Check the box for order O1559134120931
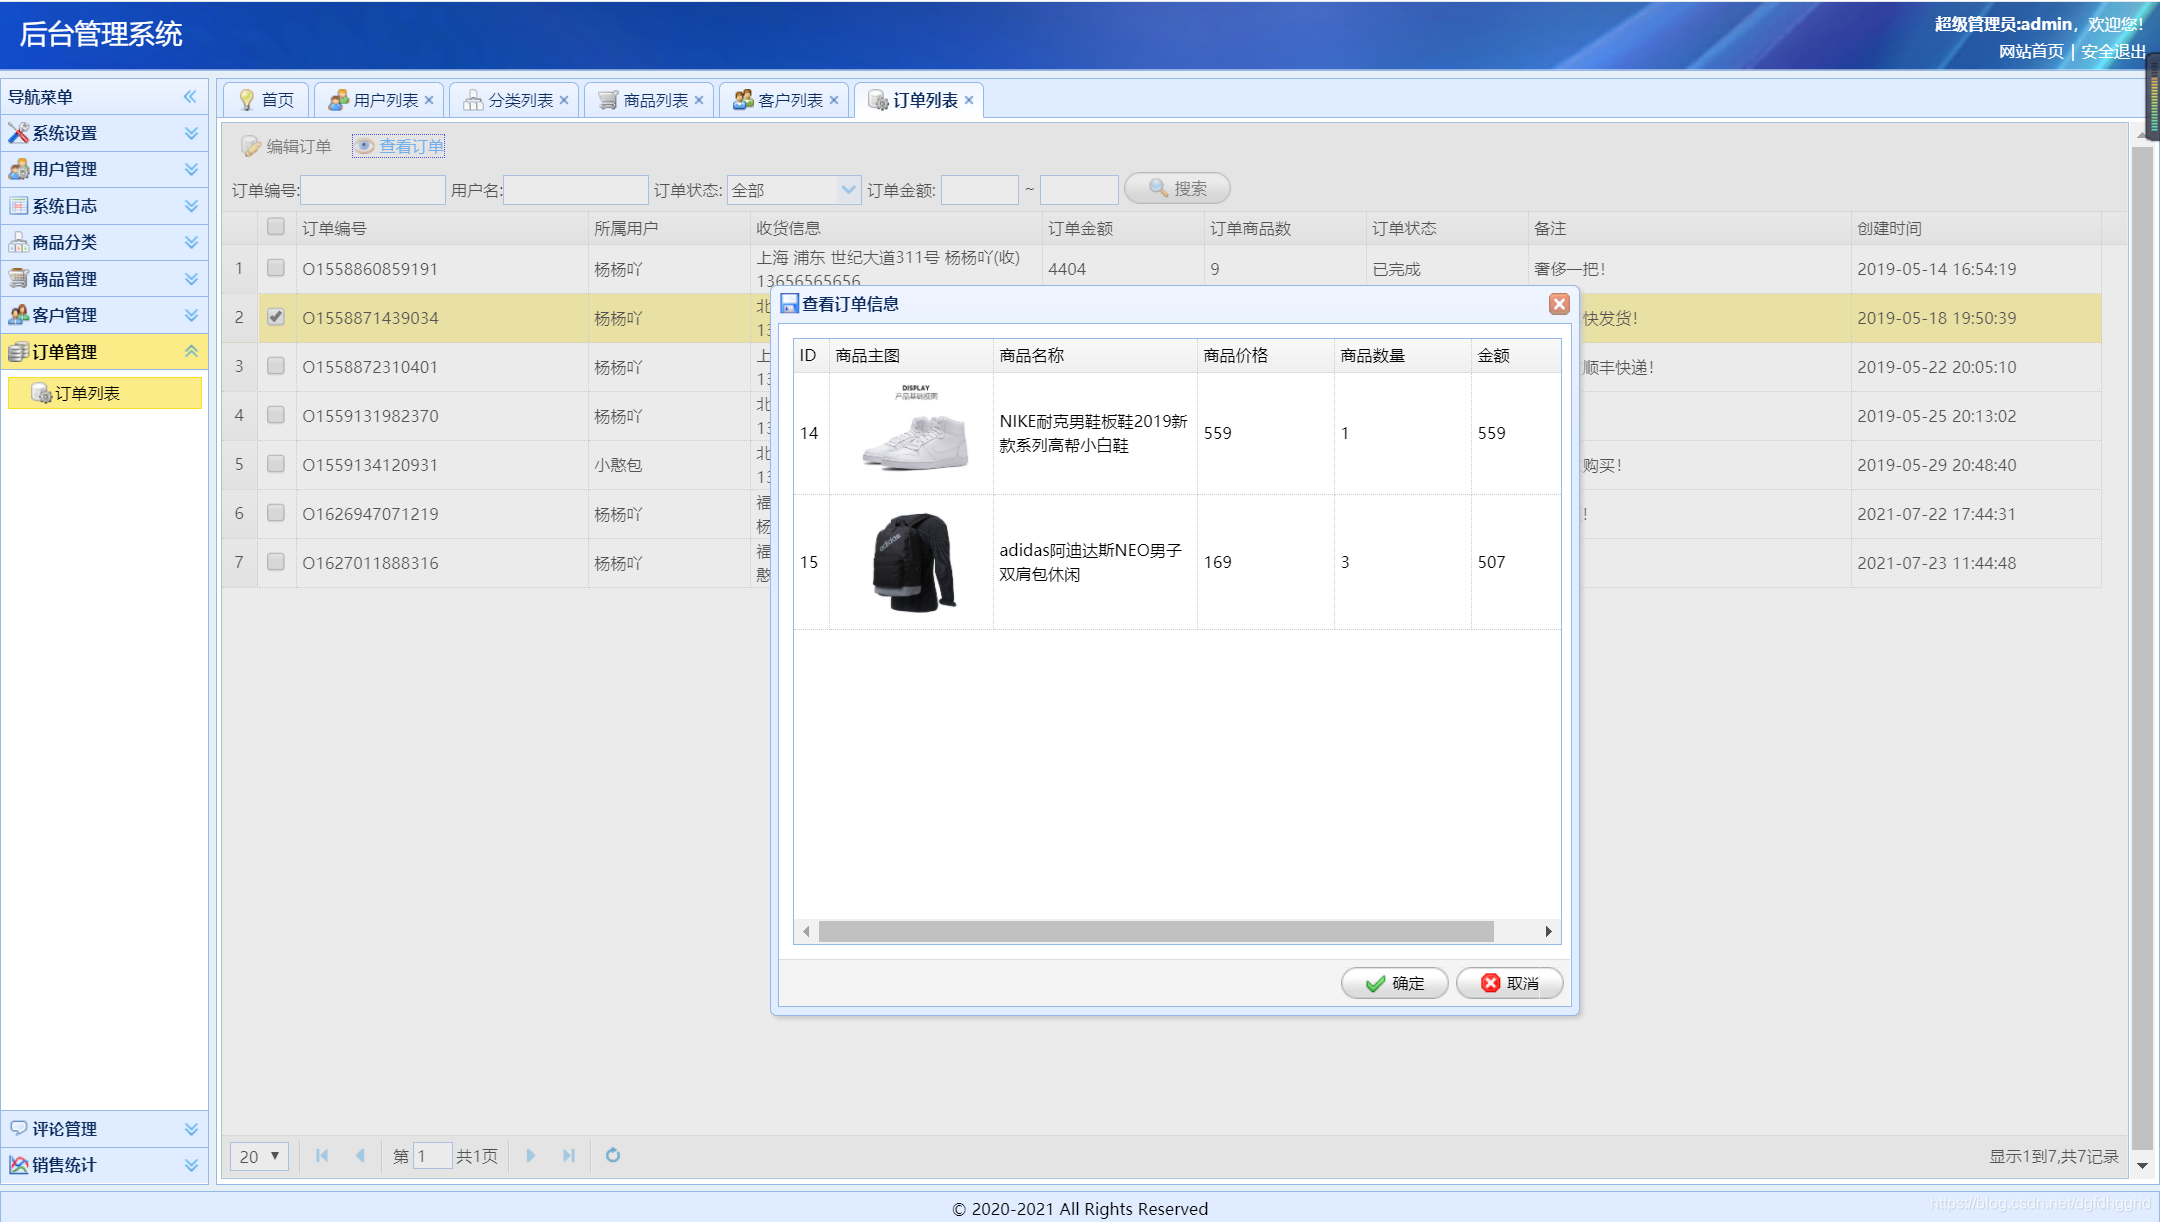The height and width of the screenshot is (1222, 2160). [276, 464]
